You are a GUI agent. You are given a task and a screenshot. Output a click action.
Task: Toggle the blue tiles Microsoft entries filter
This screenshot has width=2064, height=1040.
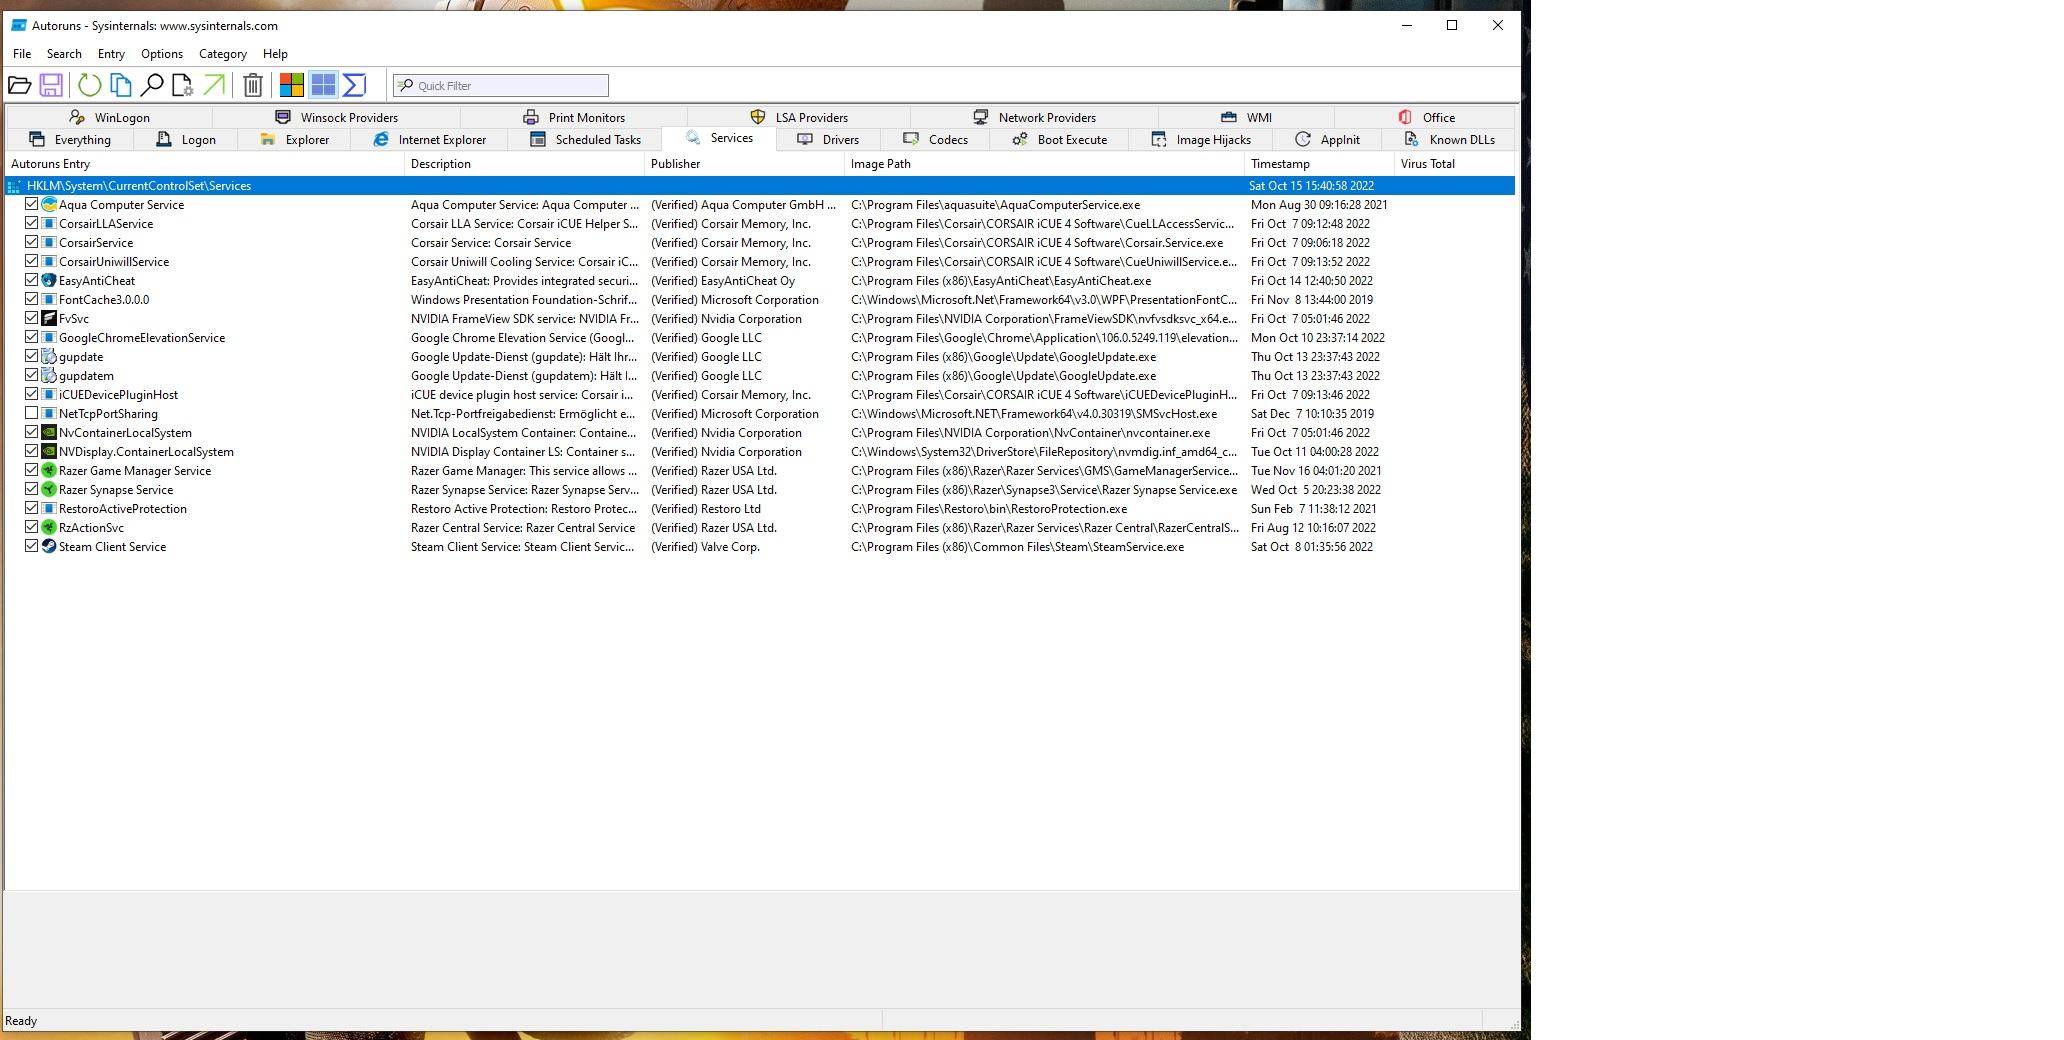click(323, 86)
